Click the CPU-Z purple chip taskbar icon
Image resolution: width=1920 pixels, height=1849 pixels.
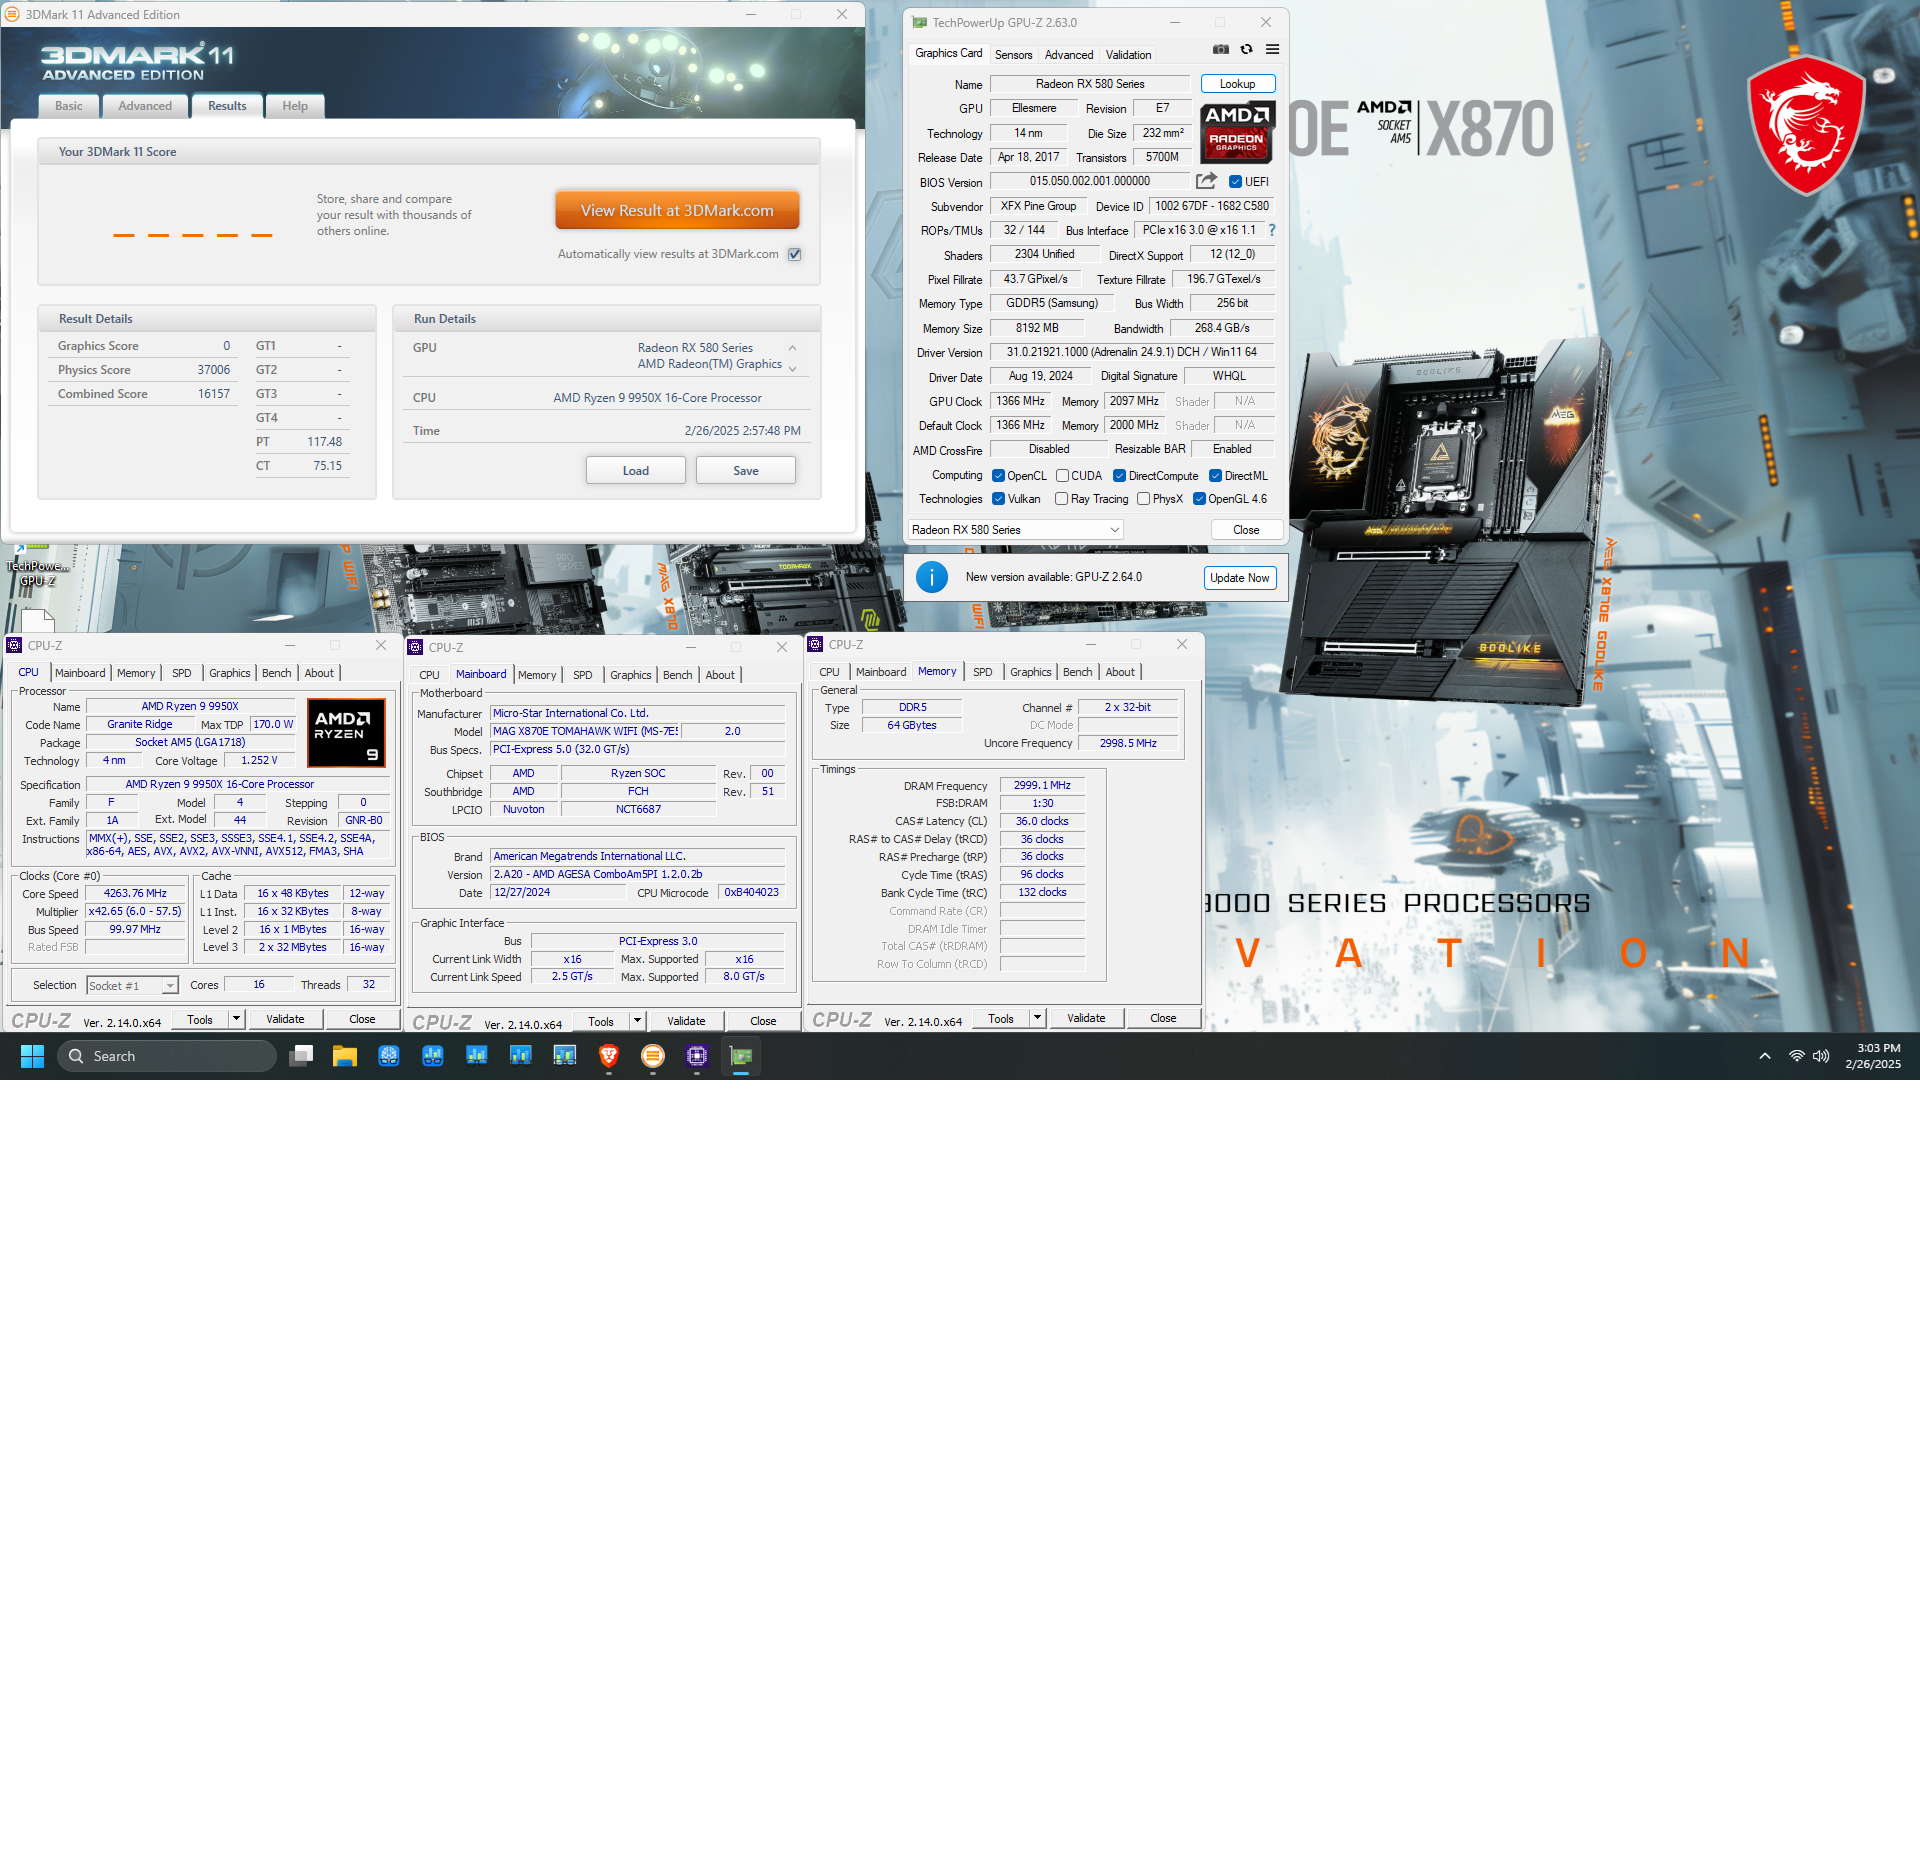point(697,1056)
